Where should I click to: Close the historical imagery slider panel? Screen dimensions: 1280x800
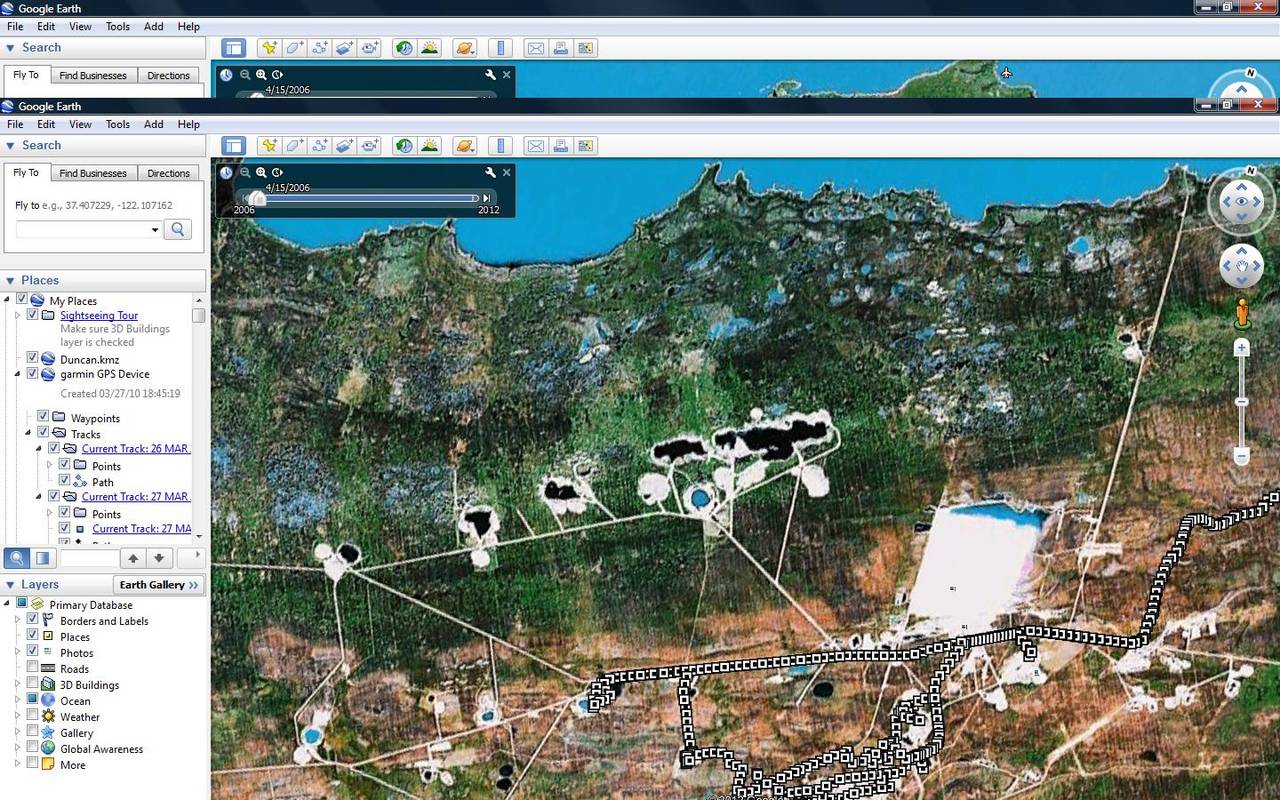(506, 172)
